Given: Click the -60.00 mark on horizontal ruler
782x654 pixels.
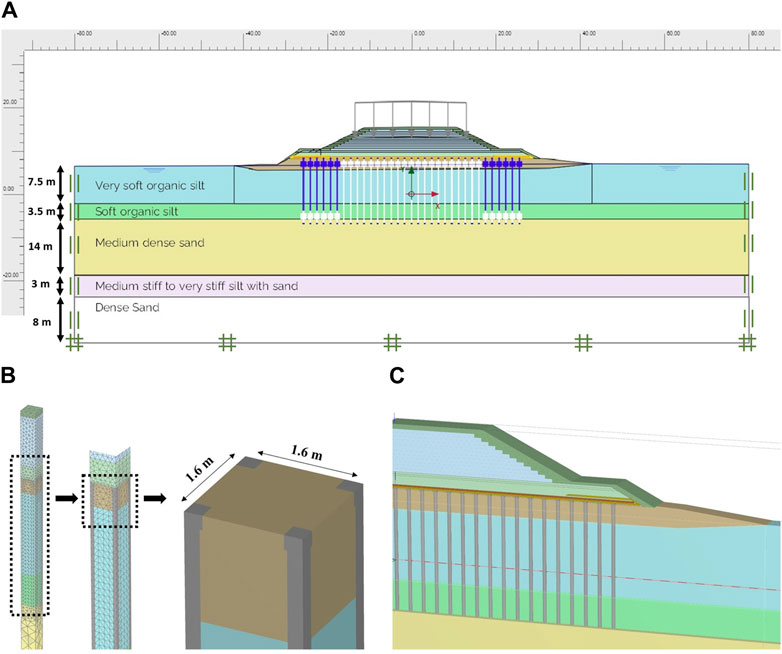Looking at the screenshot, I should tap(169, 33).
